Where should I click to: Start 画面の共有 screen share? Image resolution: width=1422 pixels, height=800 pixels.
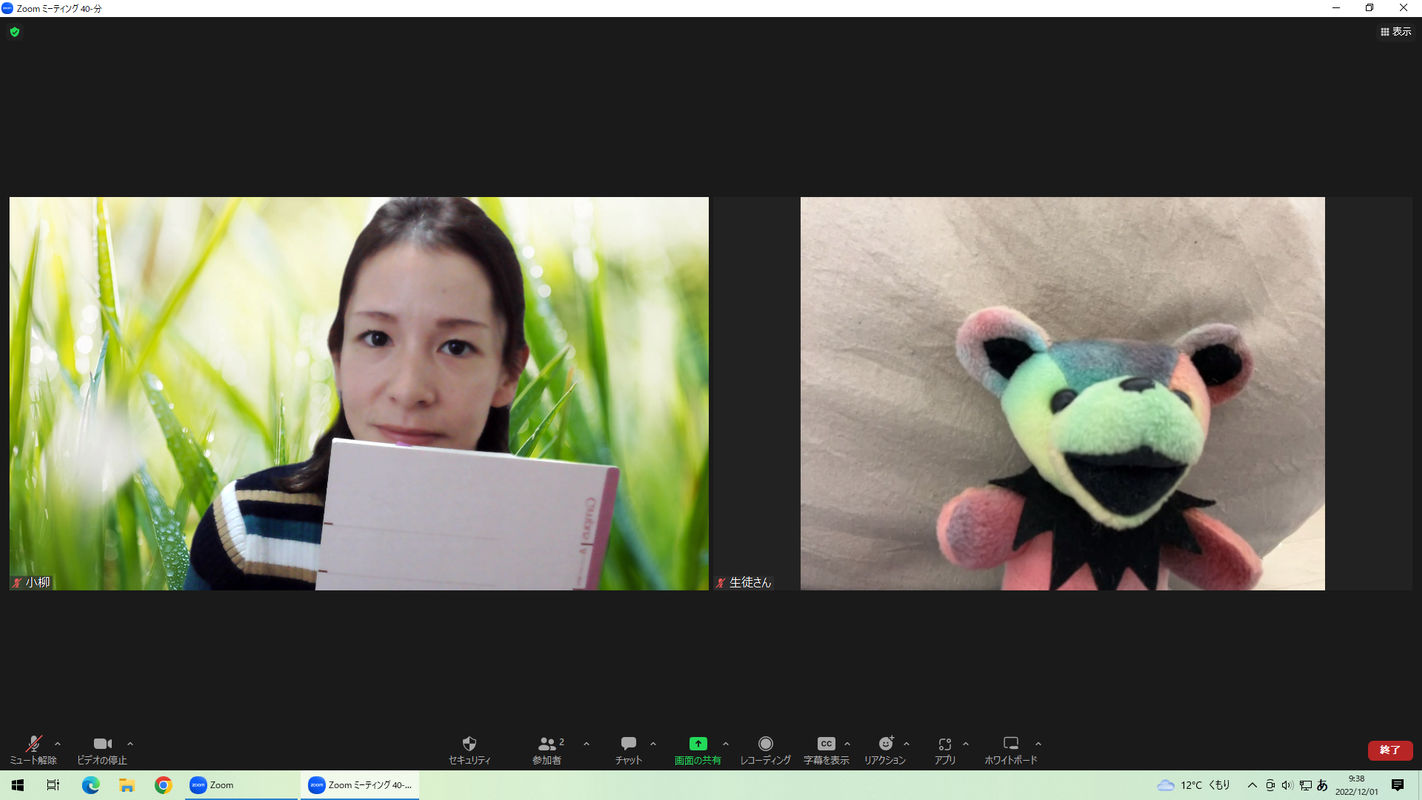click(698, 750)
